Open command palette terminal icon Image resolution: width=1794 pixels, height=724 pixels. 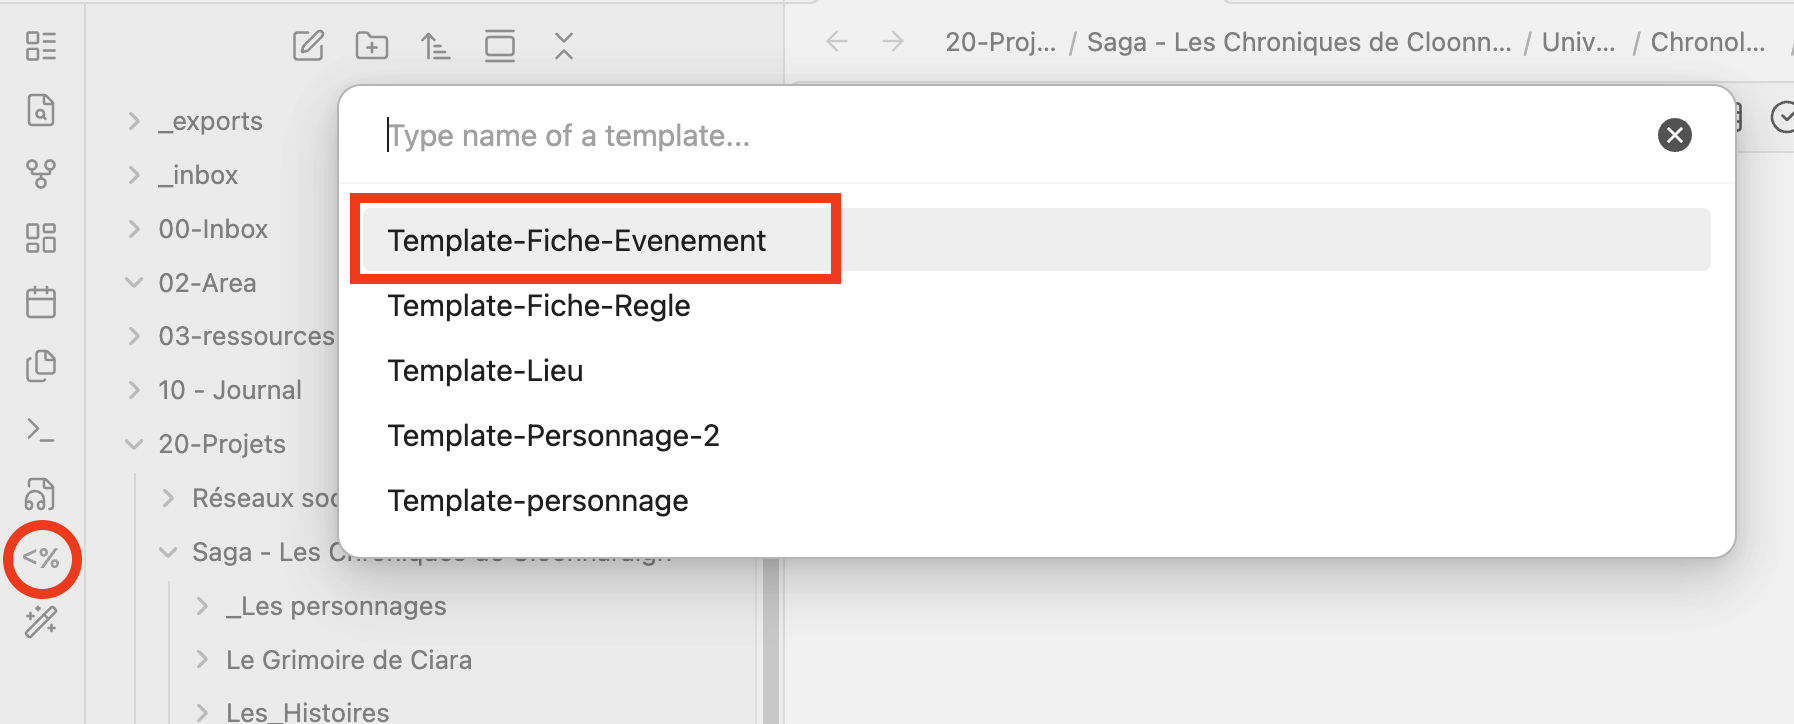[x=41, y=430]
